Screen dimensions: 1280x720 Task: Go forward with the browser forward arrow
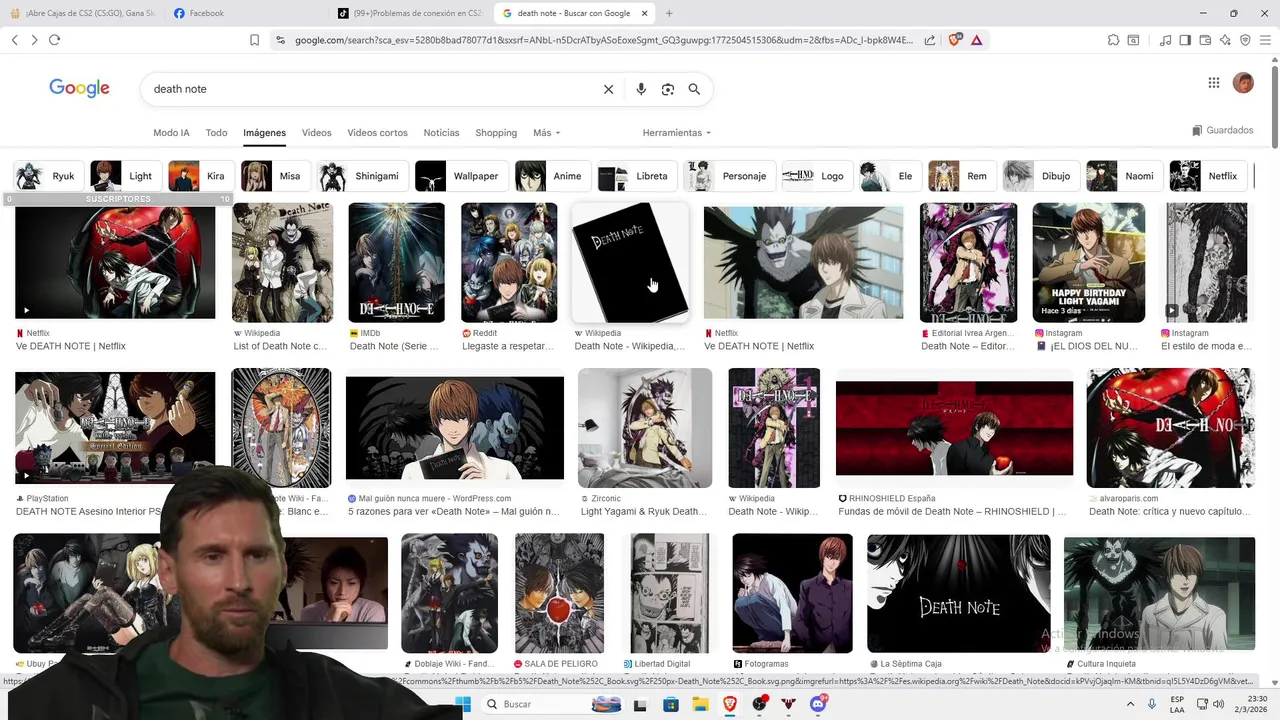pyautogui.click(x=34, y=40)
